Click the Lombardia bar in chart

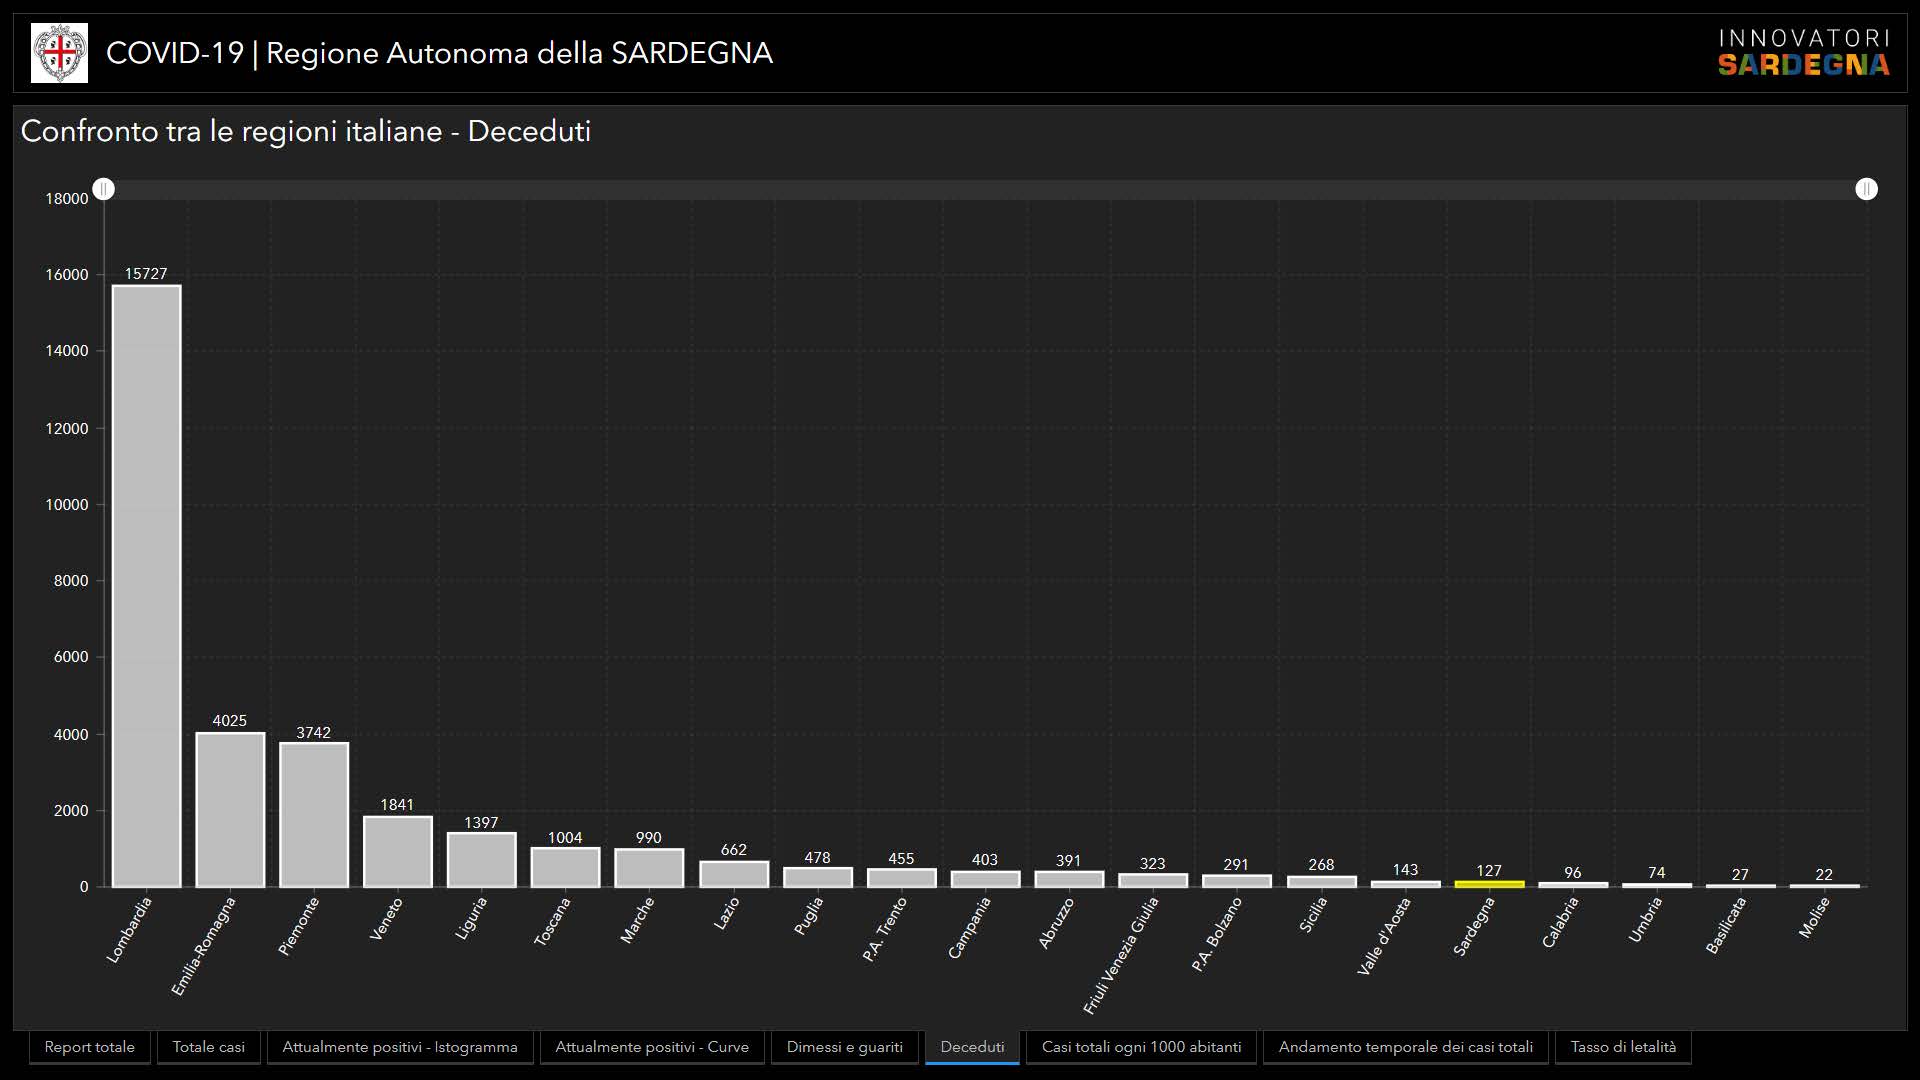pos(146,586)
